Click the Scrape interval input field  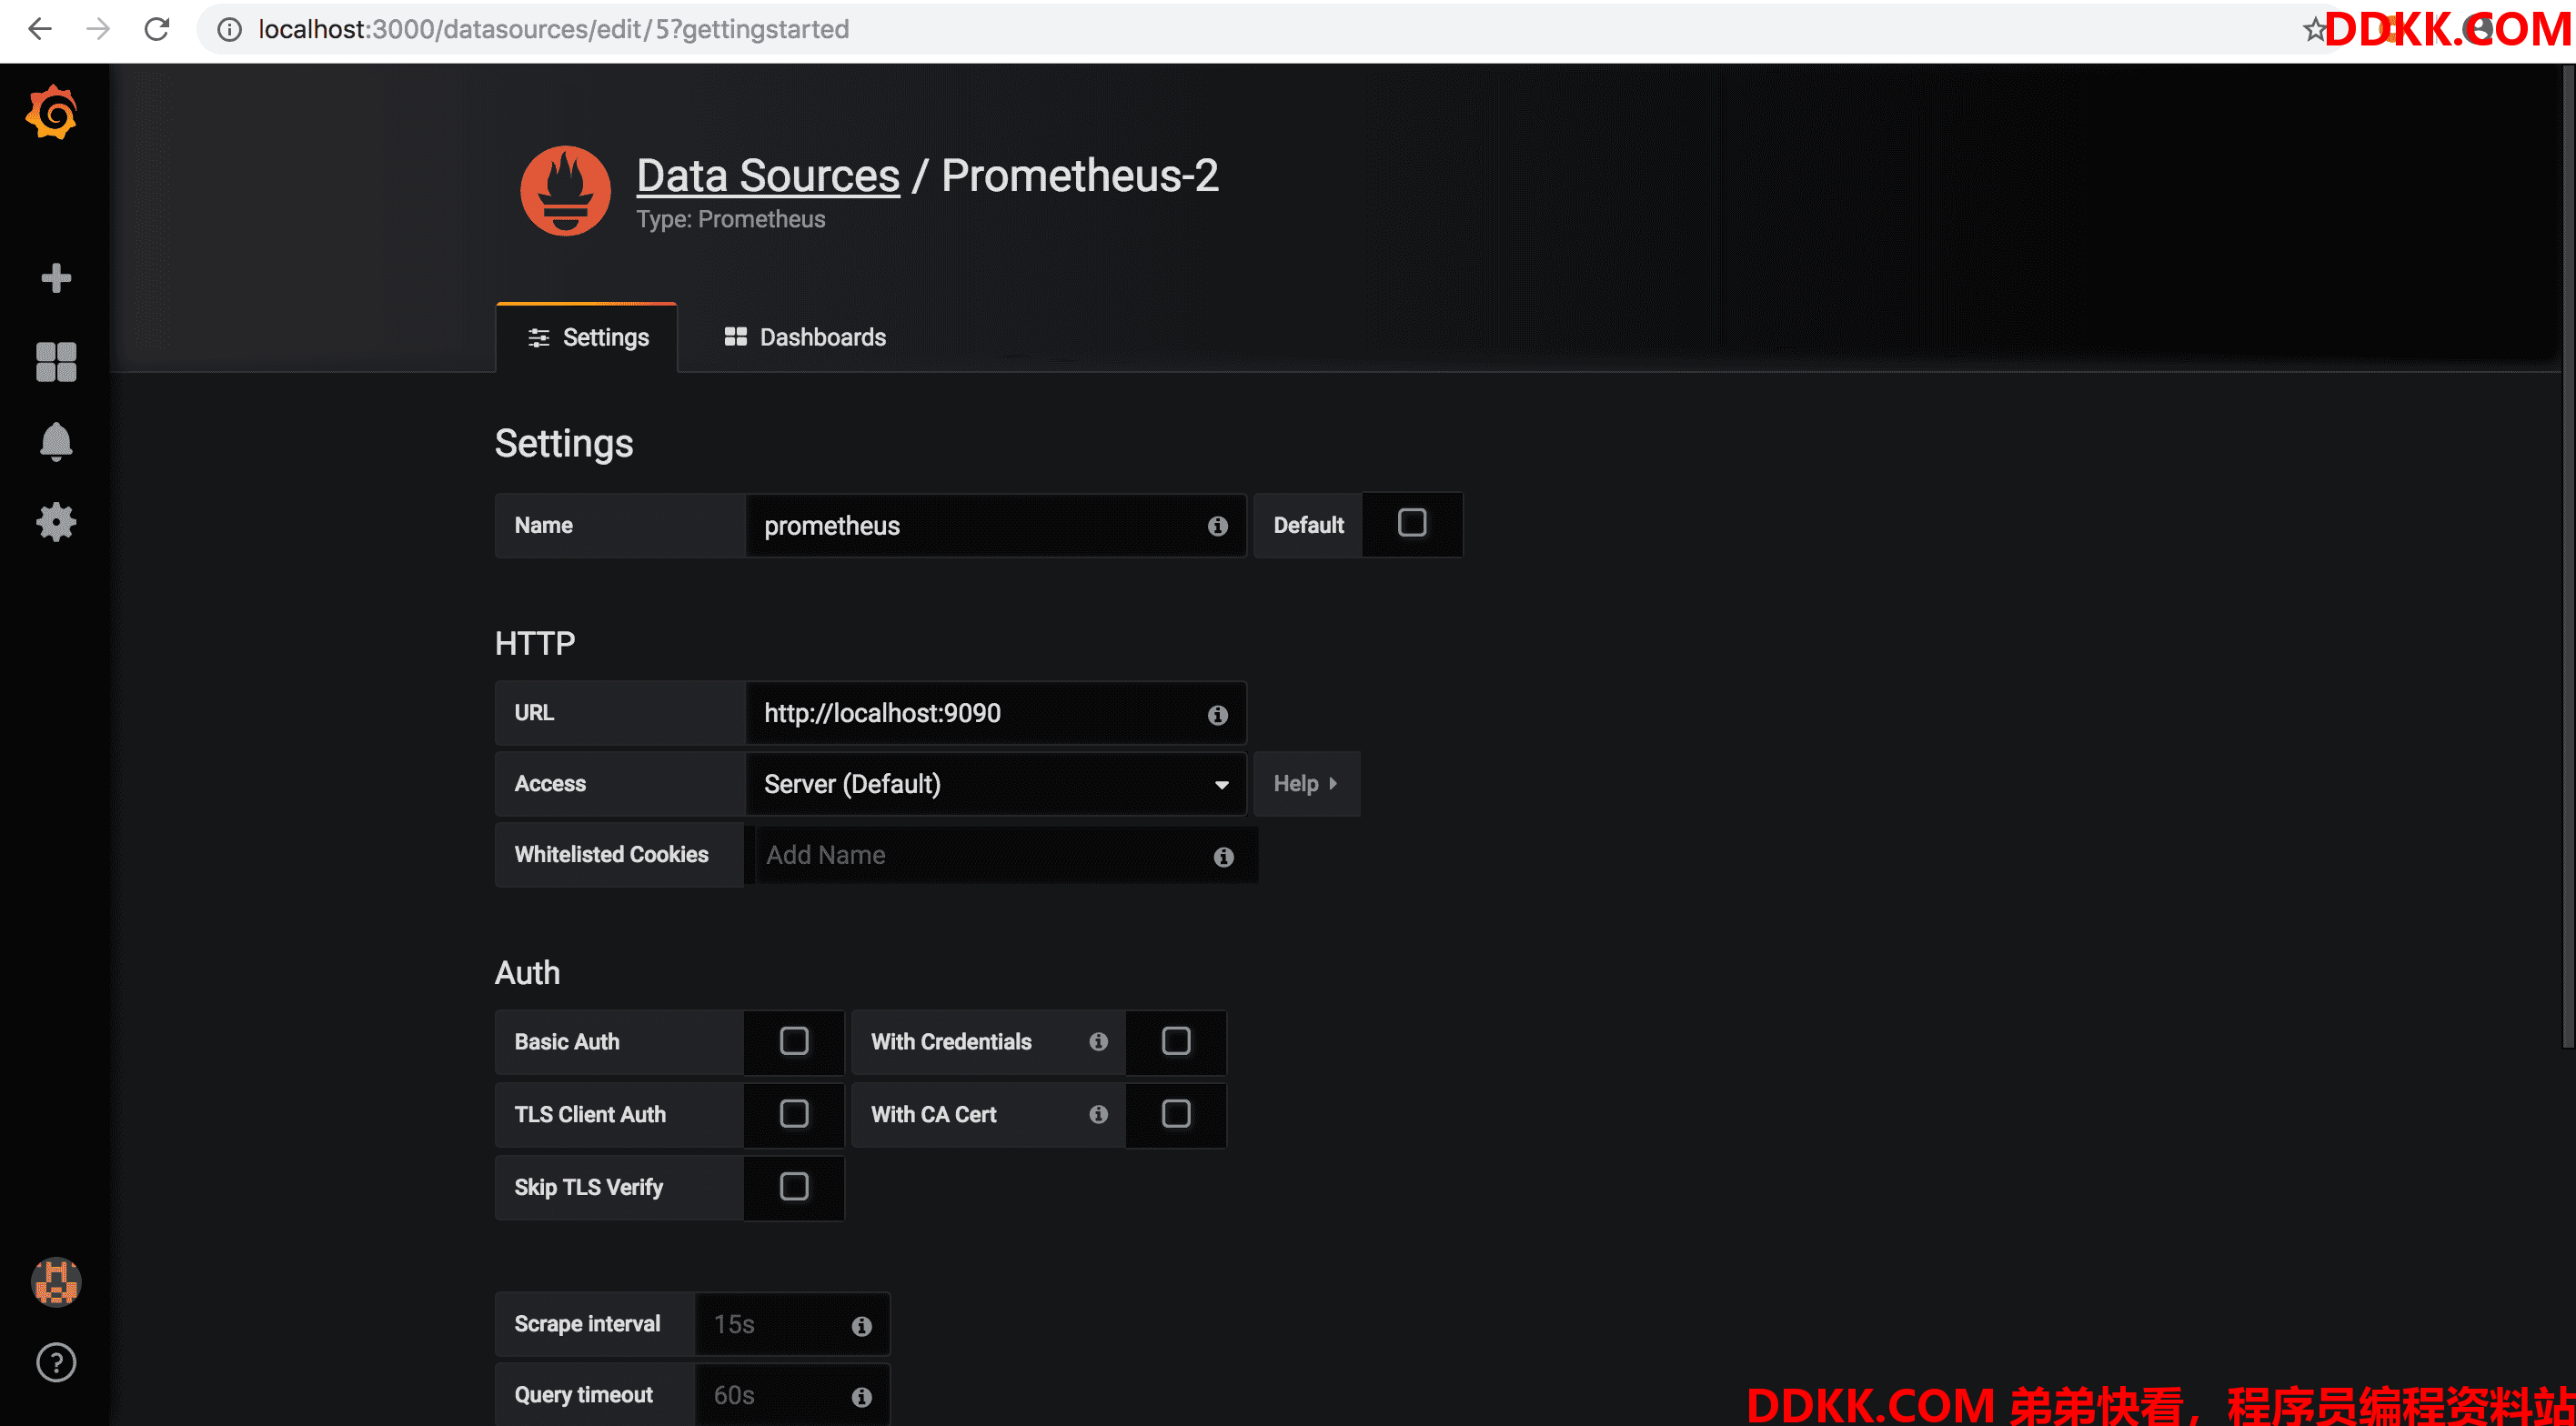pos(792,1325)
